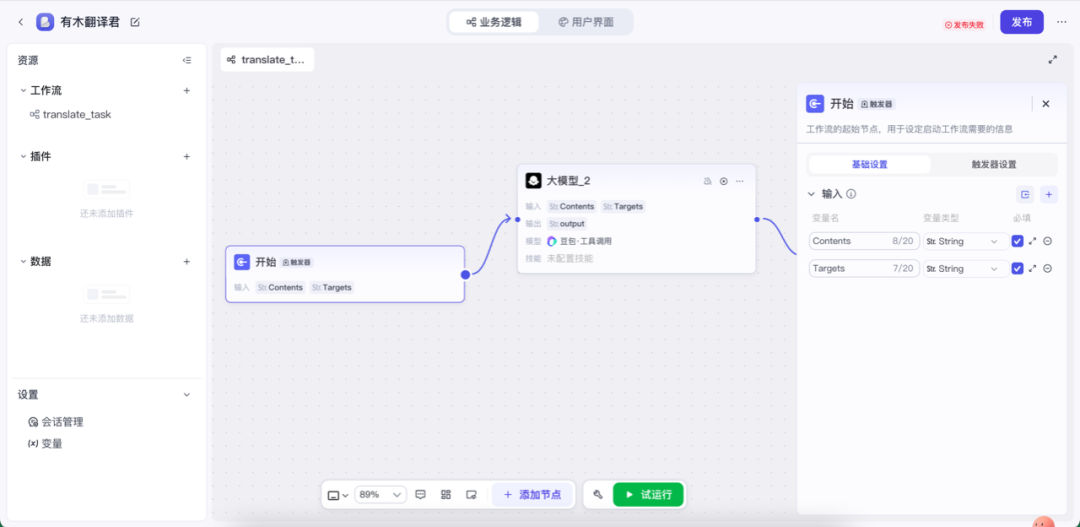This screenshot has height=527, width=1080.
Task: Collapse the 设置 section
Action: [187, 395]
